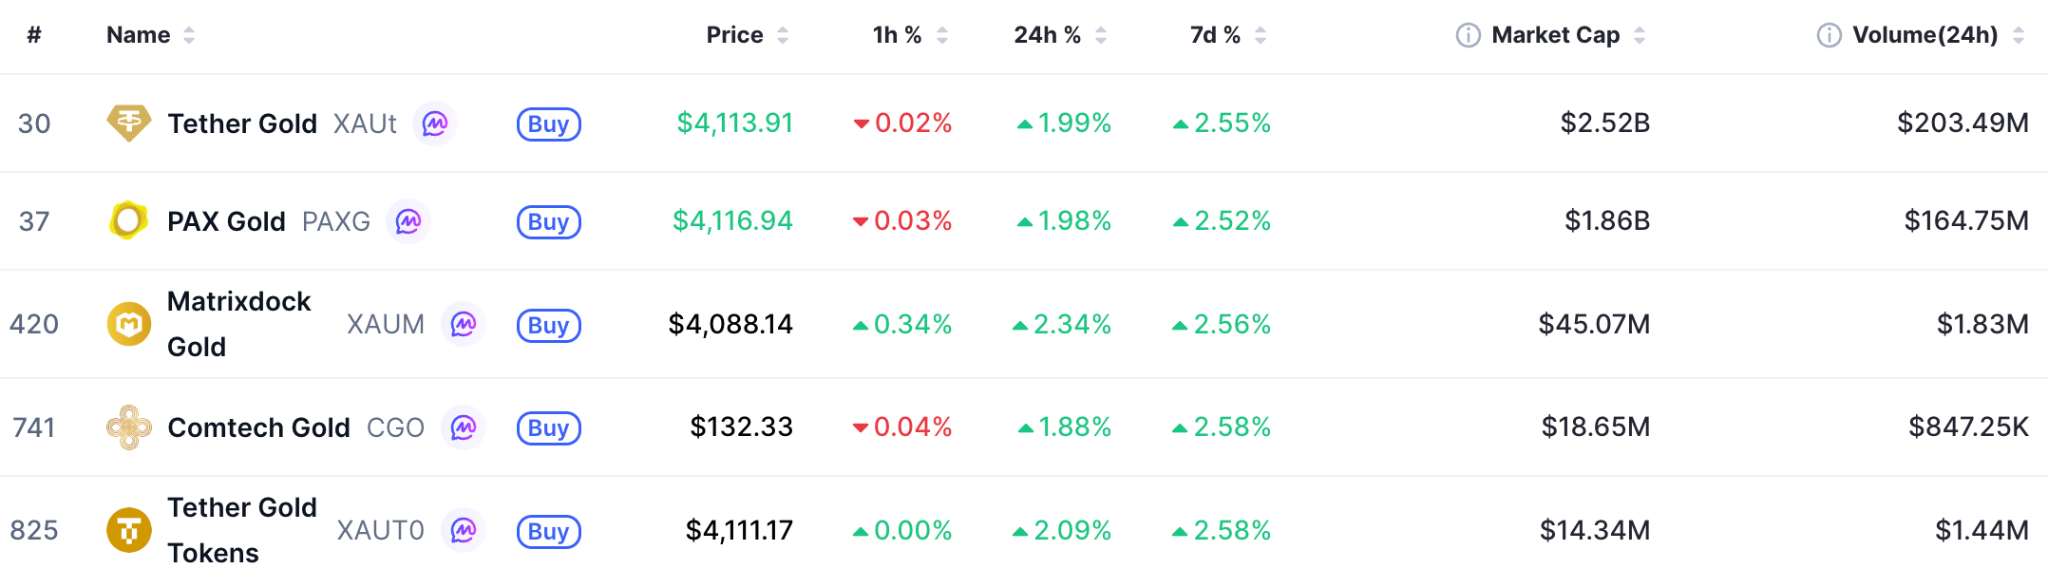Image resolution: width=2048 pixels, height=583 pixels.
Task: Click the Tether Gold XAUt coin logo
Action: pos(129,123)
